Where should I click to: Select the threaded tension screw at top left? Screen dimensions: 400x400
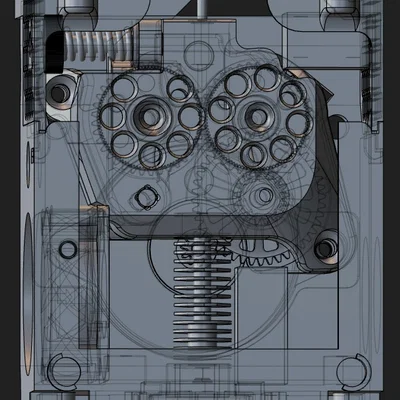[99, 46]
